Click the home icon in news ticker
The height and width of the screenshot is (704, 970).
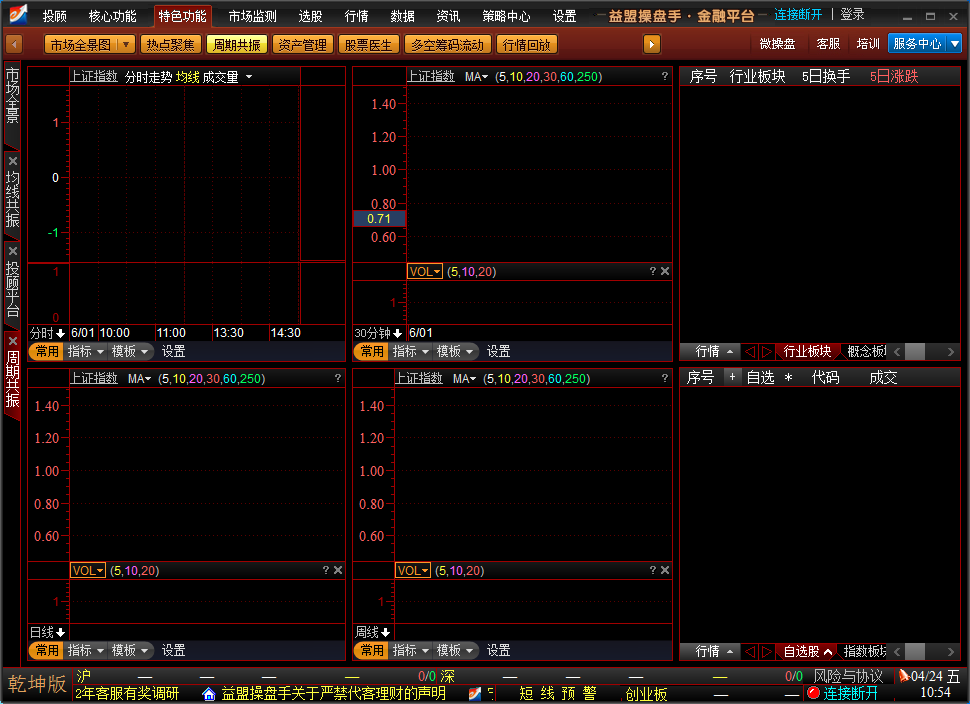(208, 693)
